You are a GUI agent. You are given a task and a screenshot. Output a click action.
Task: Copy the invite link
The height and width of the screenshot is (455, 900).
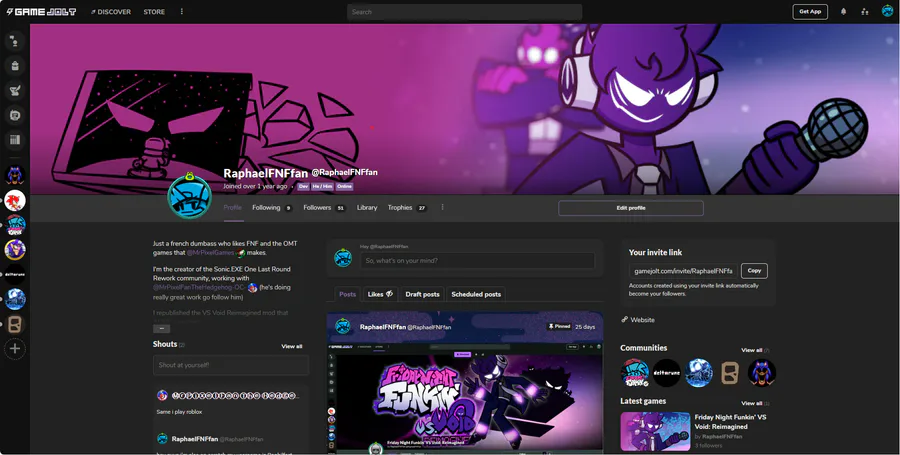pos(754,270)
